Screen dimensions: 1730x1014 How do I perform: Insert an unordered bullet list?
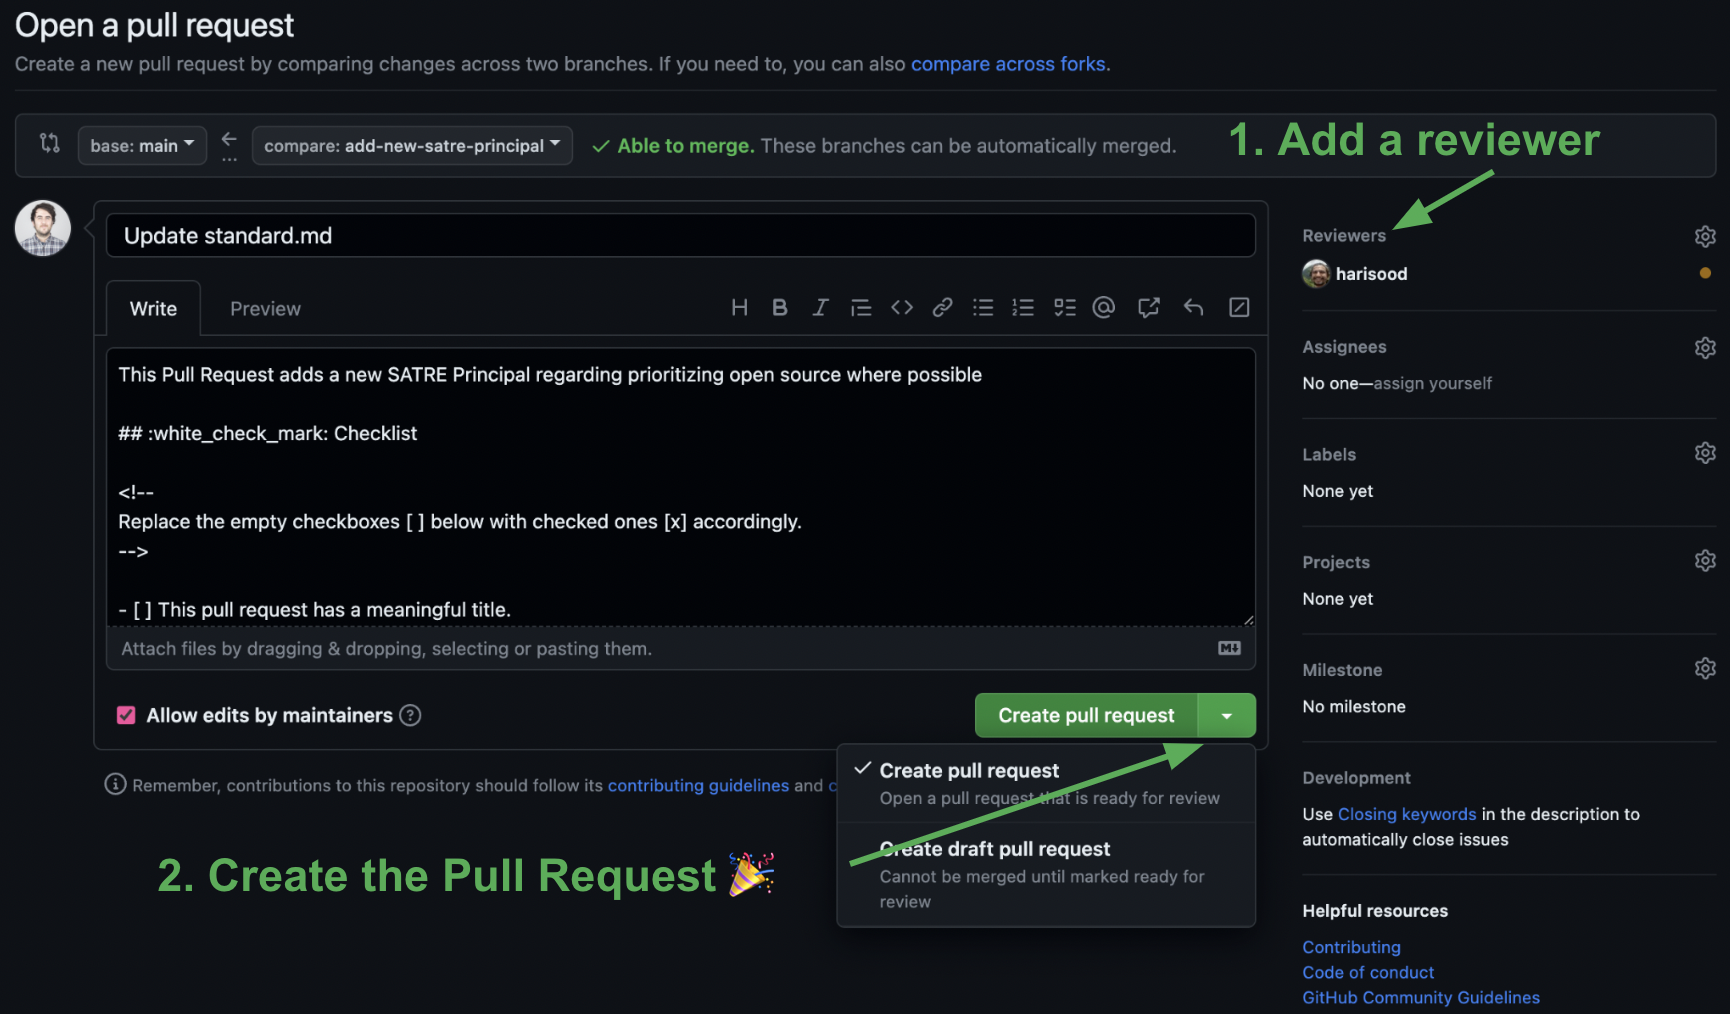983,308
